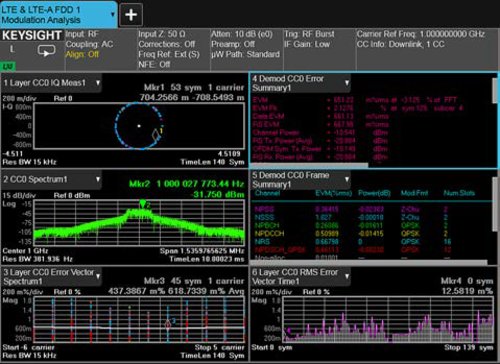Click the Frame Summary horizontal scrollbar
This screenshot has height=364, width=500.
369,262
